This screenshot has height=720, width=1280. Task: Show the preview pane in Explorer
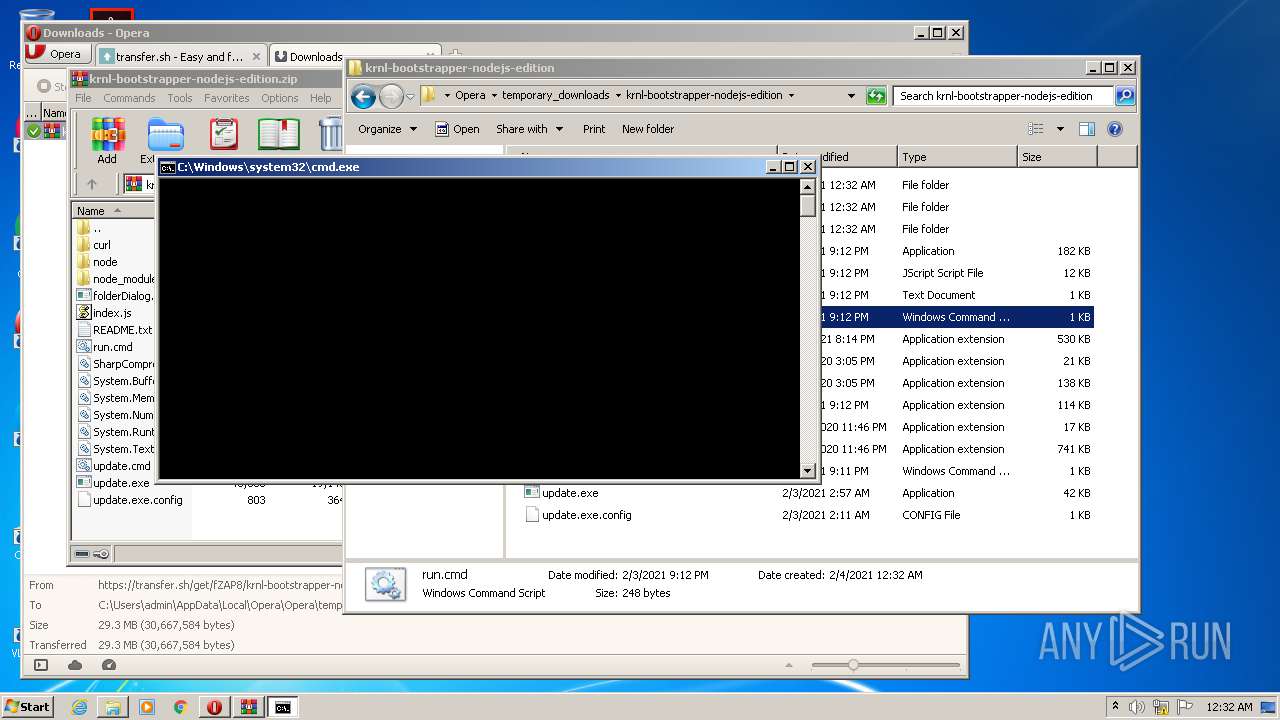pyautogui.click(x=1087, y=129)
